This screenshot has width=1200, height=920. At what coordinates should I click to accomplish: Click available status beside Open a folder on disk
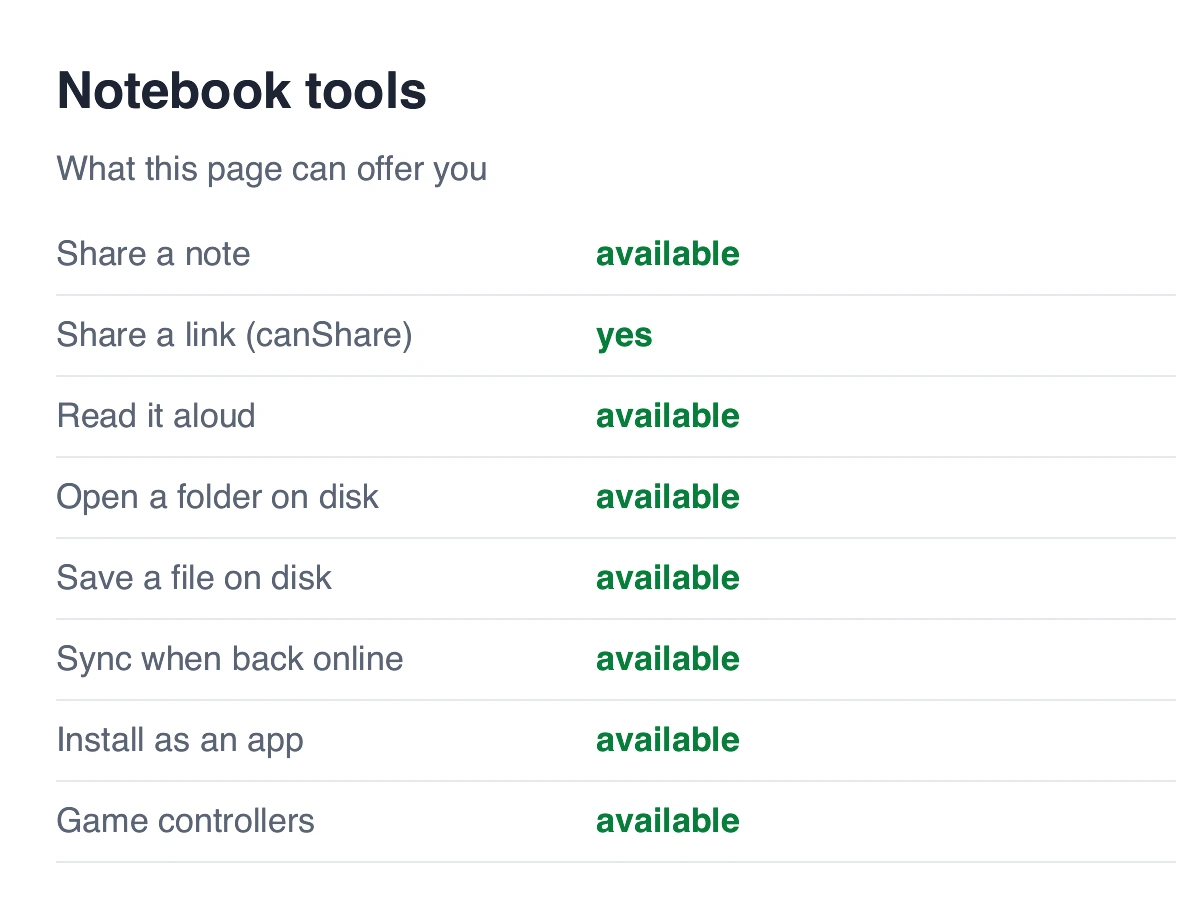point(668,497)
